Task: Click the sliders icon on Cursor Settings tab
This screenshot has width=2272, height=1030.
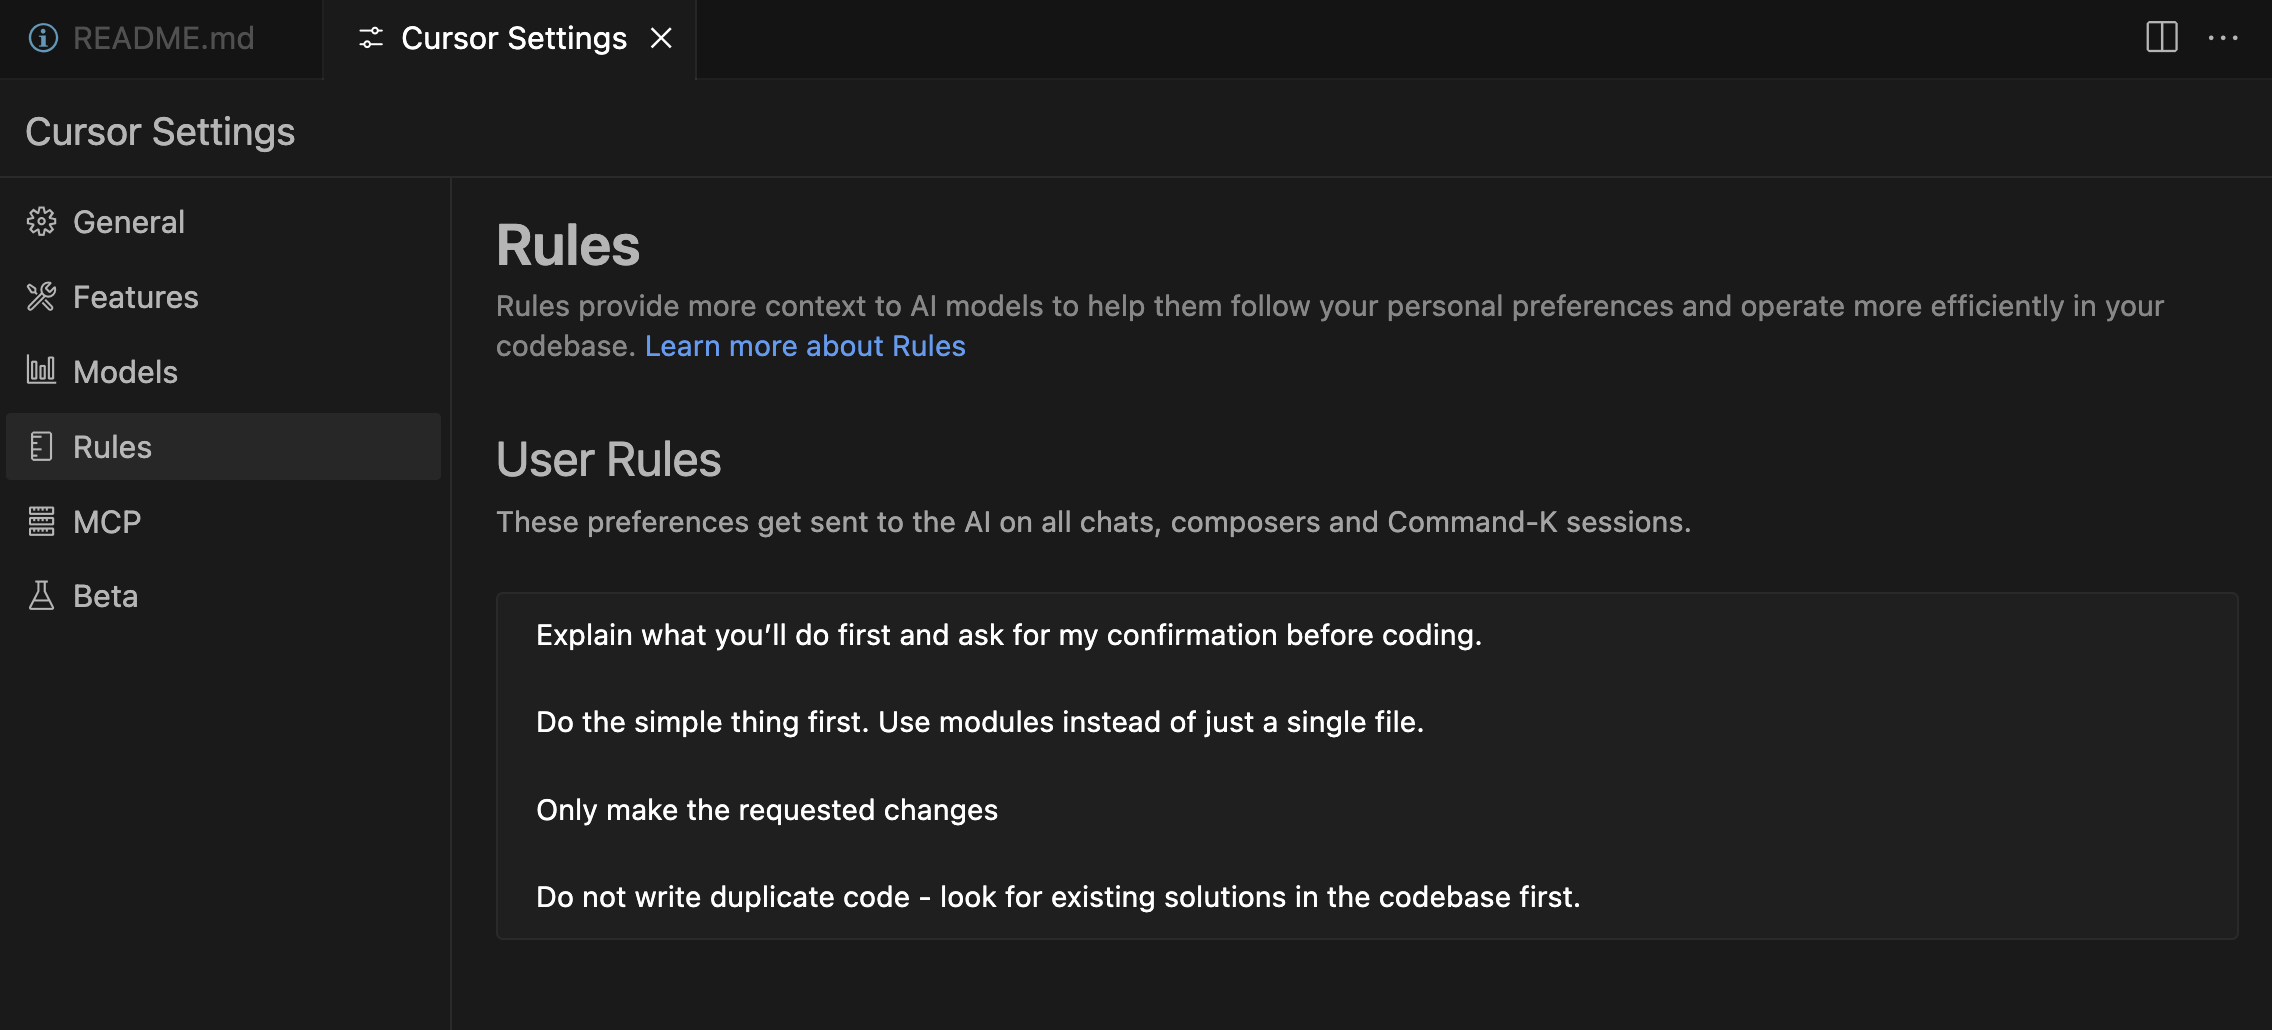Action: 372,37
